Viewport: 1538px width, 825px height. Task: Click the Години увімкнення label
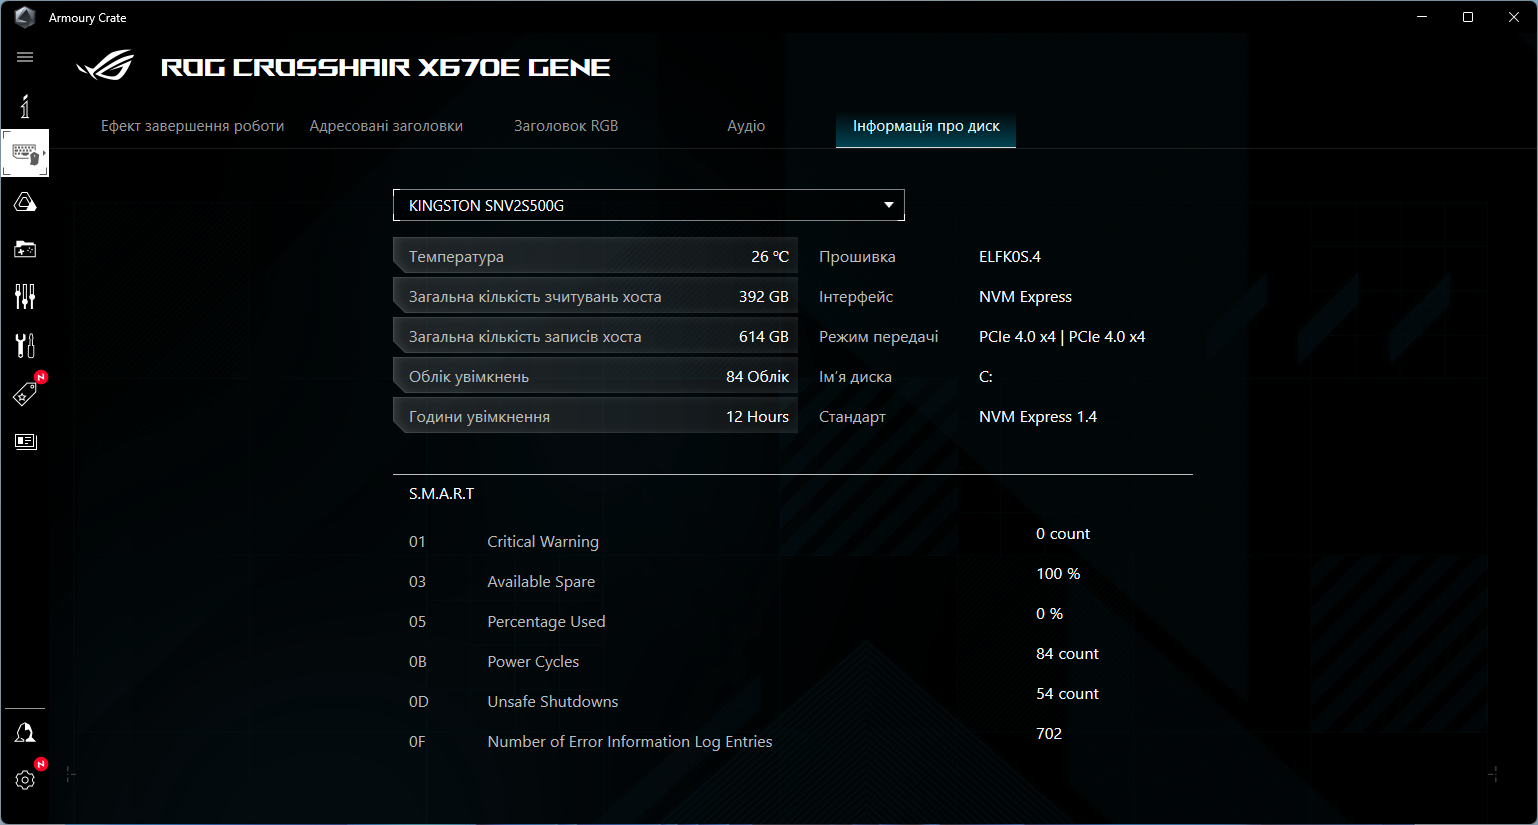tap(479, 417)
